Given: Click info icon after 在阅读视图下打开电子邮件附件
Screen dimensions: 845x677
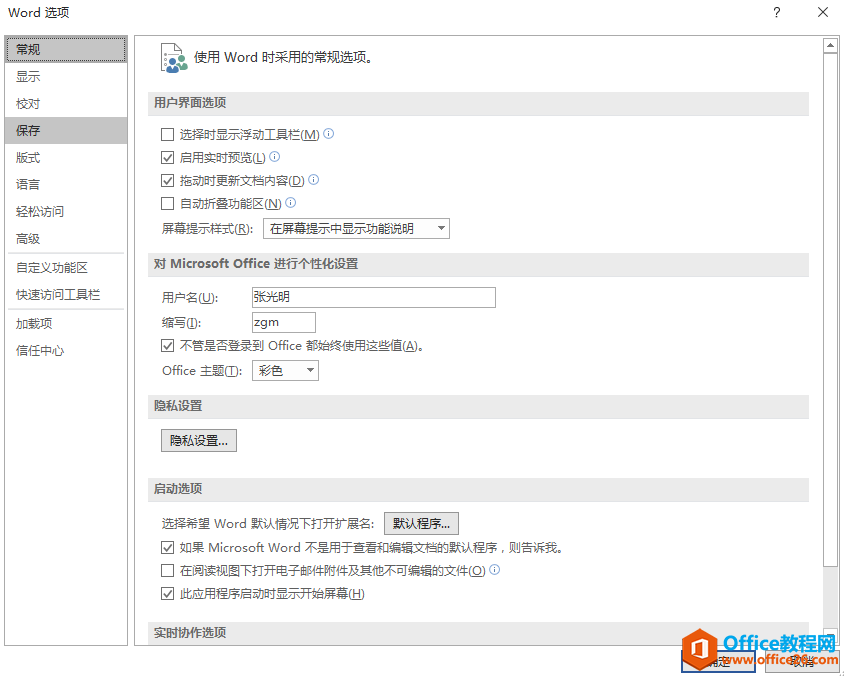Looking at the screenshot, I should coord(494,570).
